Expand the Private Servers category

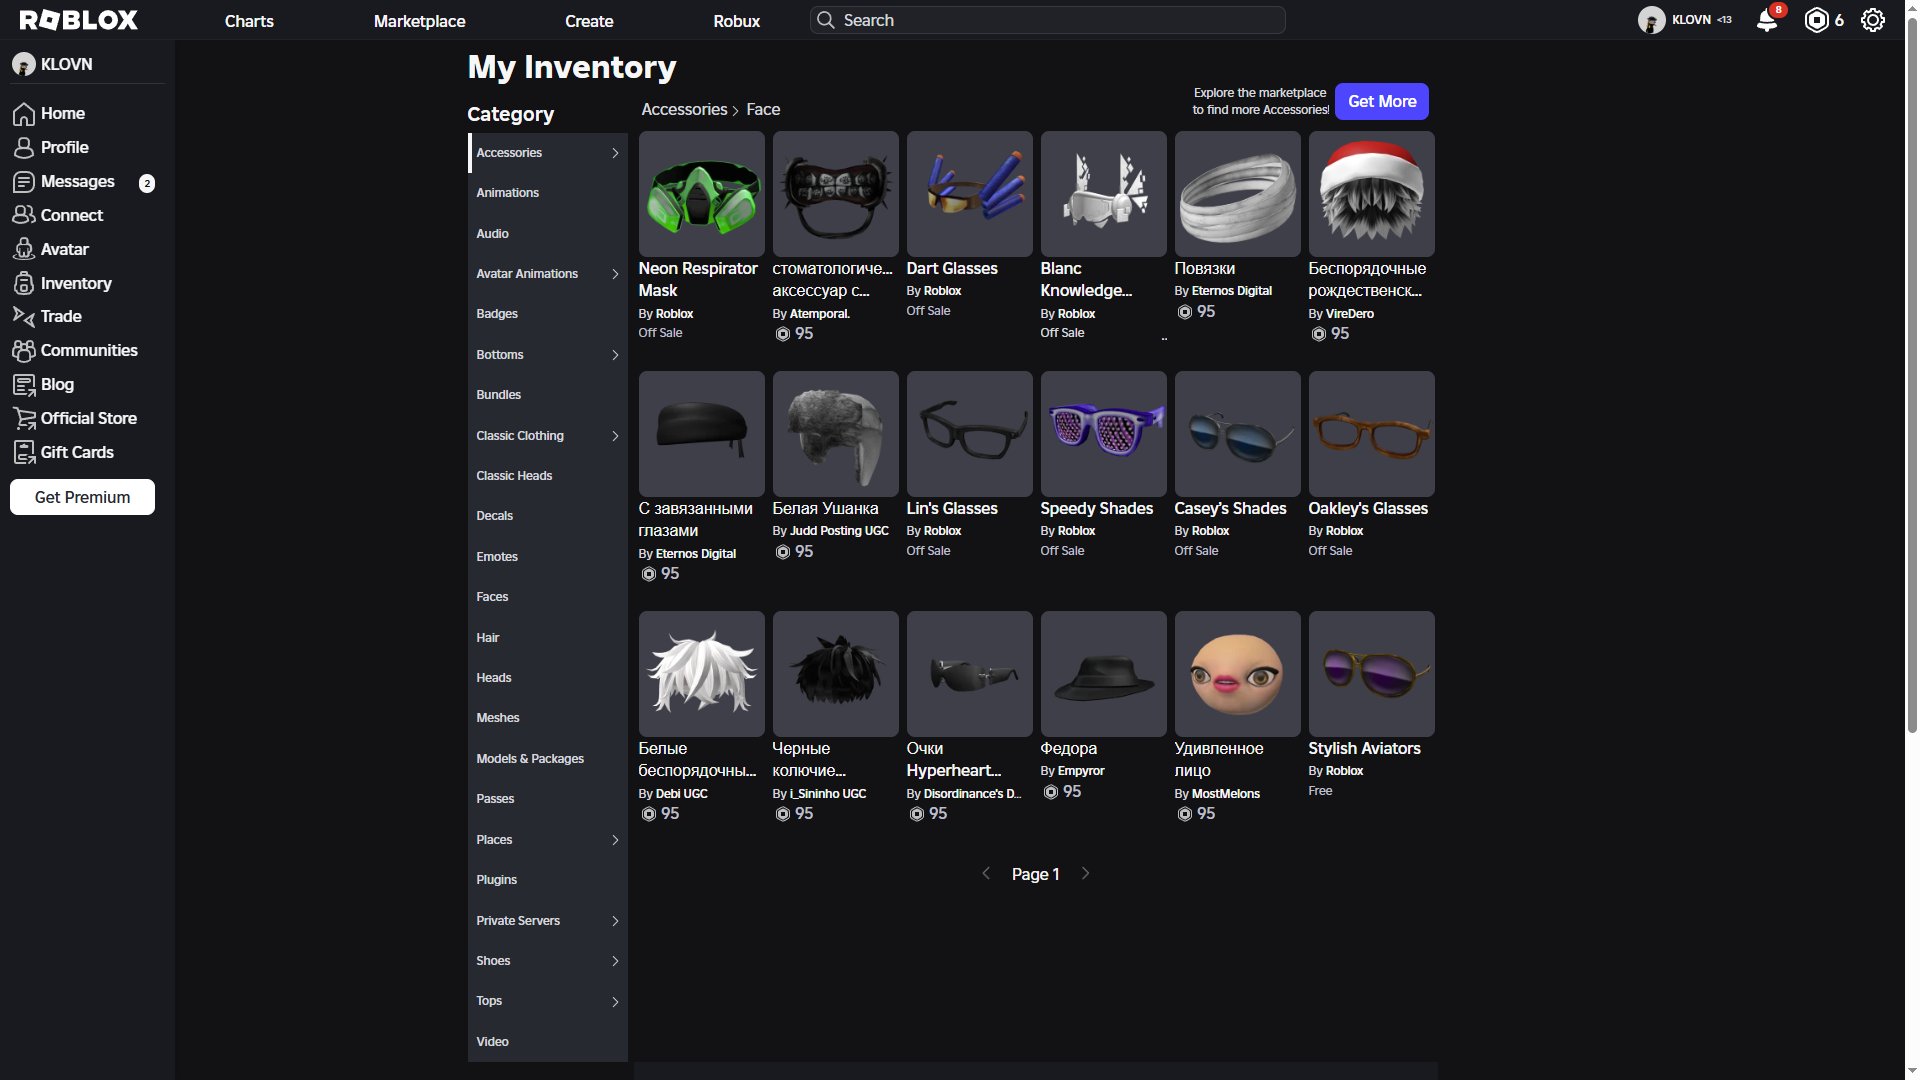tap(615, 921)
